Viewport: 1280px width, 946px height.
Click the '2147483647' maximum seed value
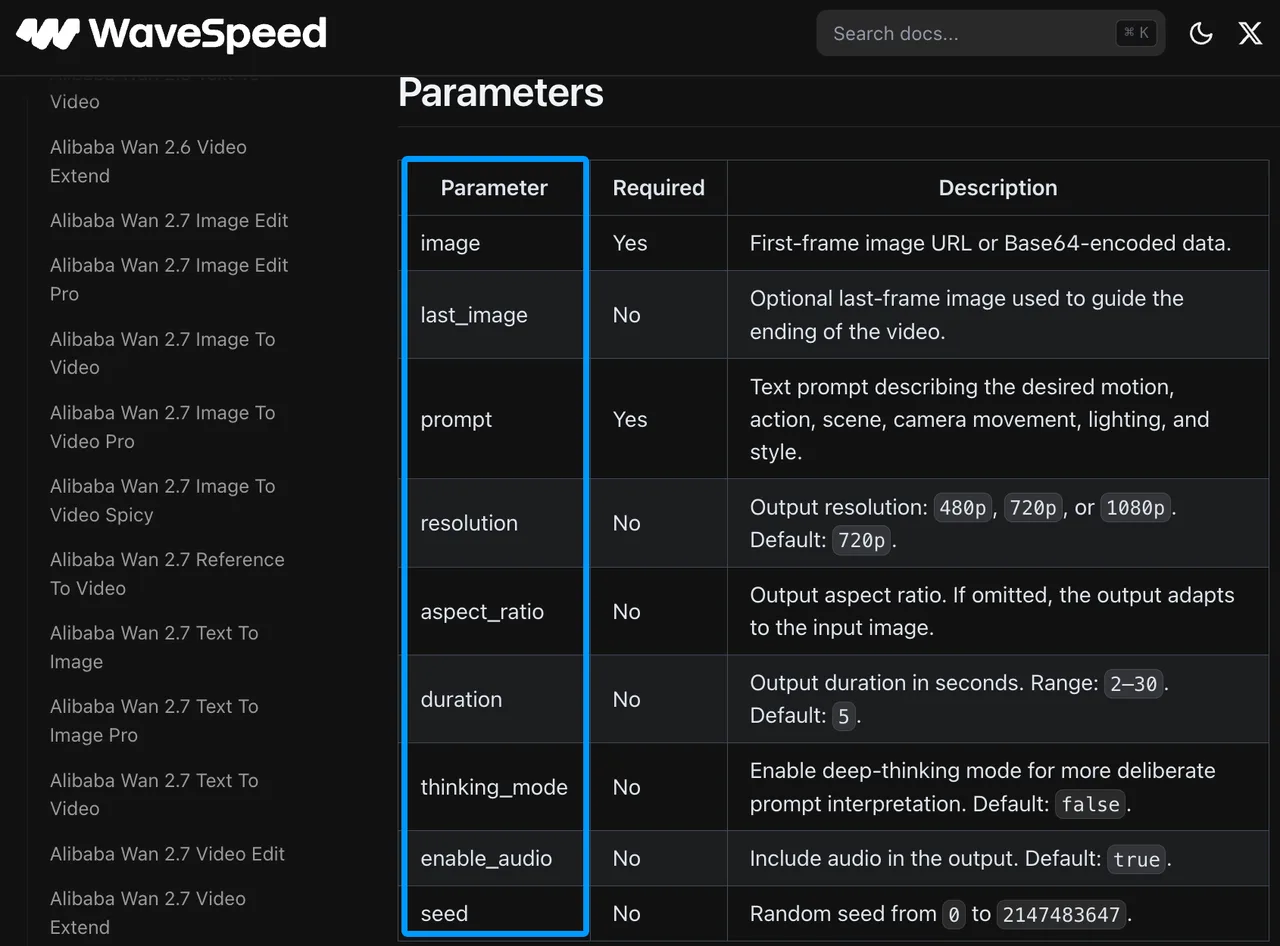coord(1062,914)
